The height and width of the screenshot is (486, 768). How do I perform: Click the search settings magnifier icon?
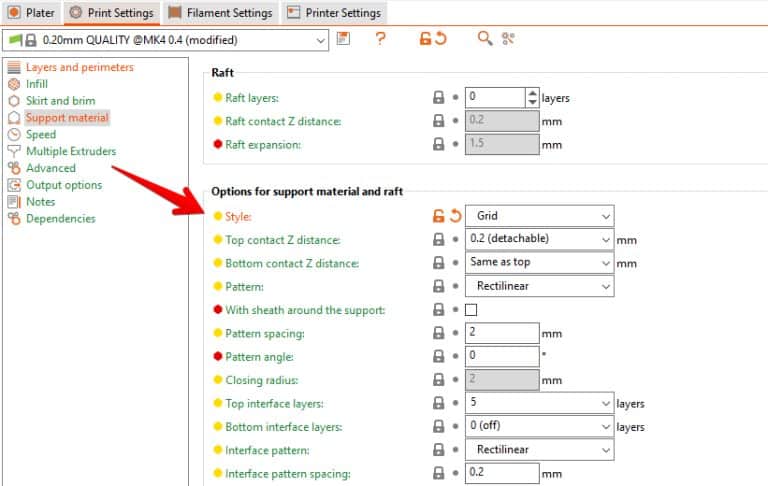[x=485, y=39]
